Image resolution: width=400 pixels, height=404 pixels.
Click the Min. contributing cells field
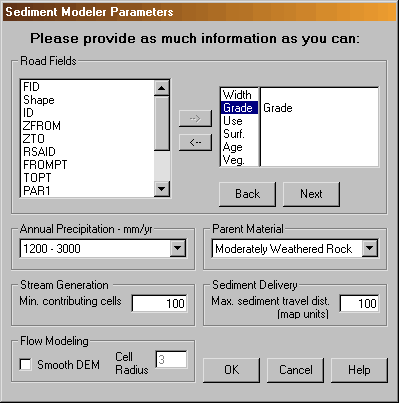click(159, 303)
